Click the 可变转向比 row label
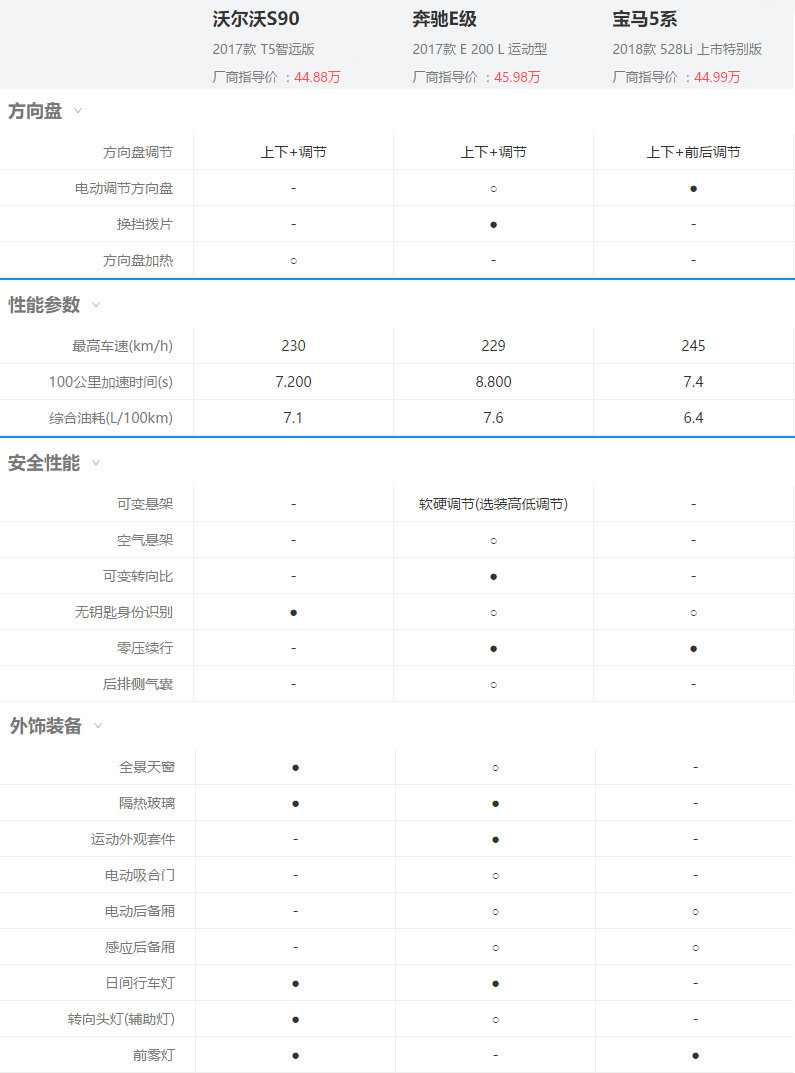 click(x=138, y=576)
